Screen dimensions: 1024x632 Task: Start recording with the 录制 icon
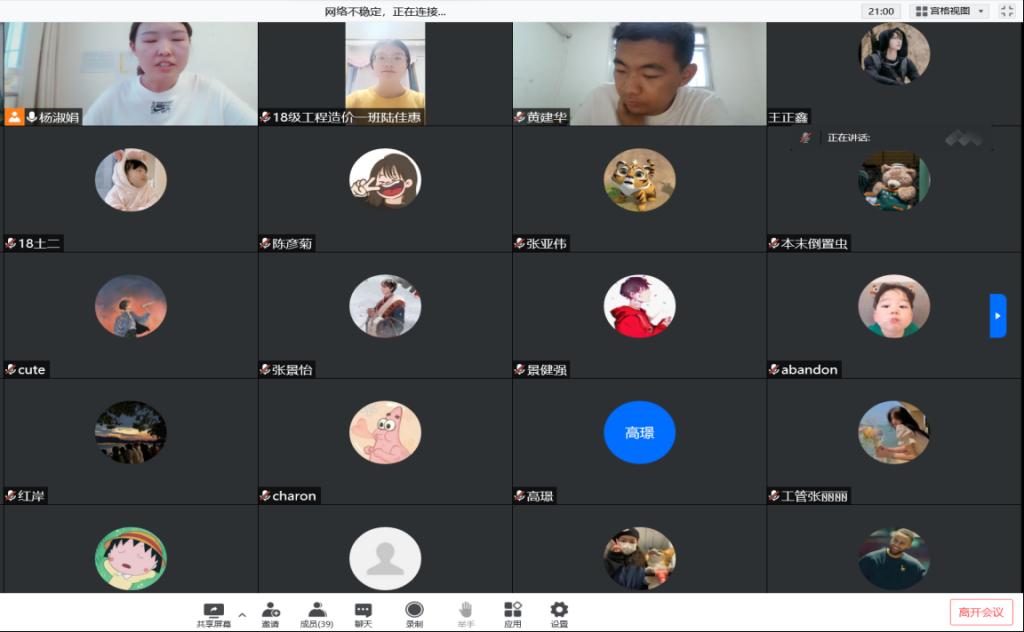click(x=414, y=610)
